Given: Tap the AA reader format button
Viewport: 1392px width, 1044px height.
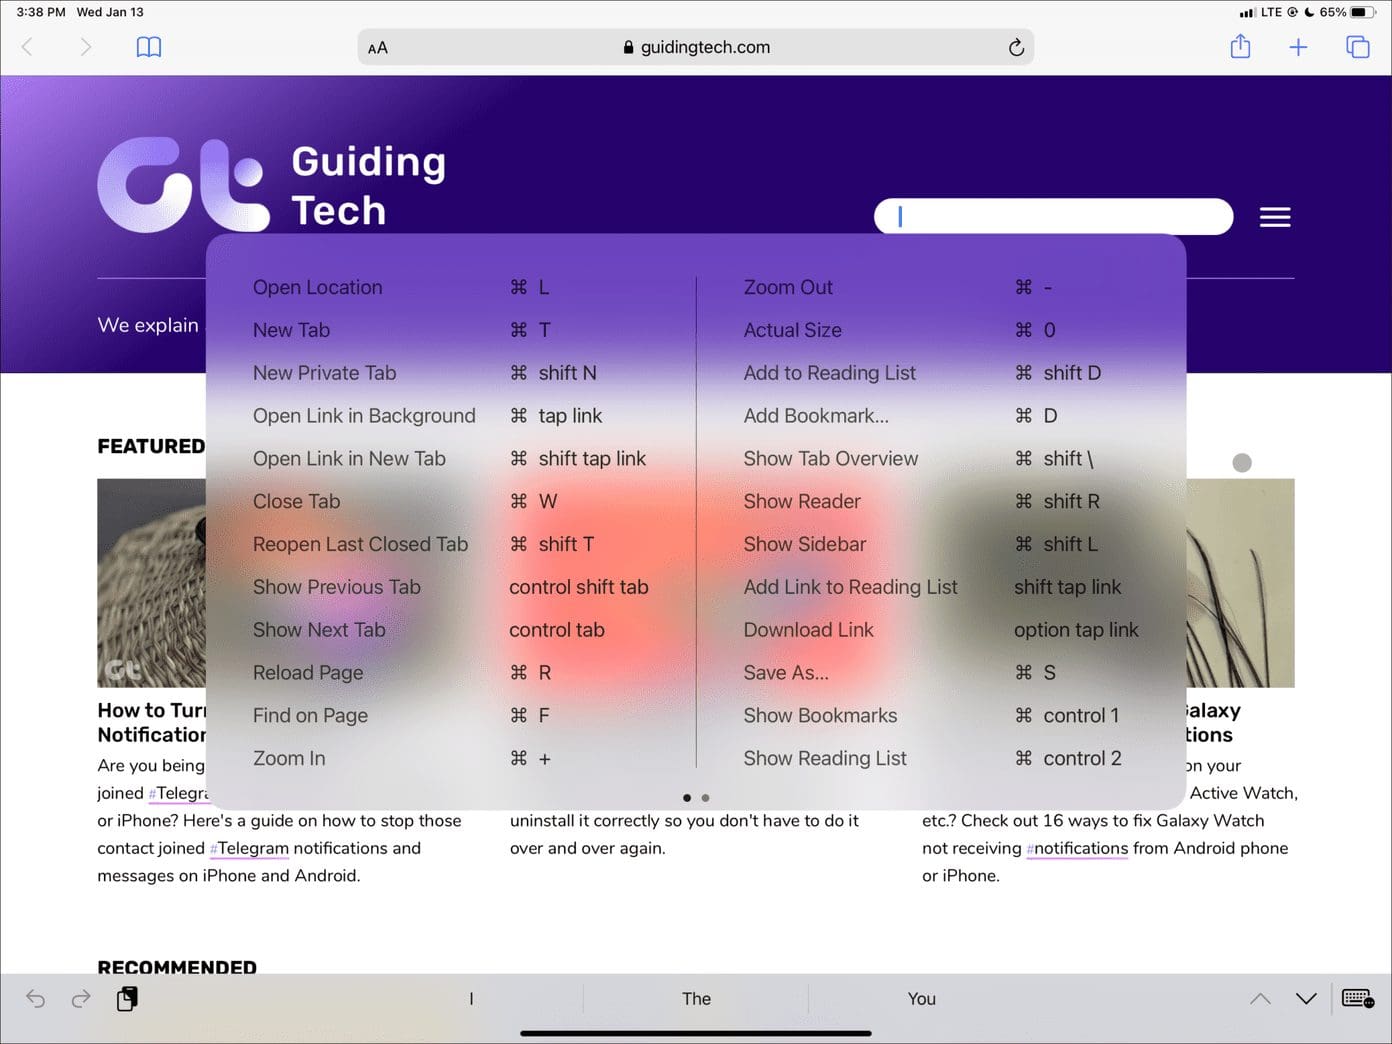Looking at the screenshot, I should coord(378,48).
